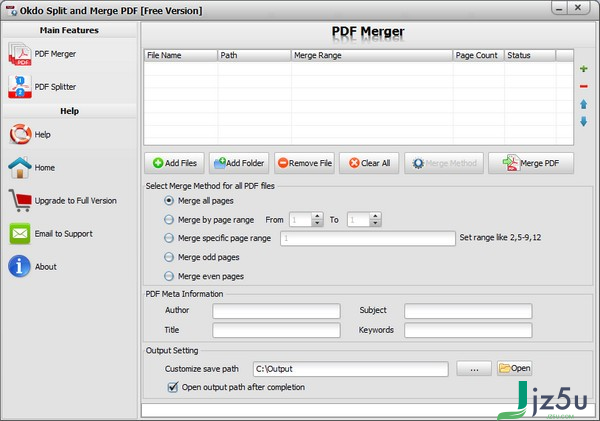This screenshot has height=421, width=600.
Task: Click the Clear All button
Action: click(369, 163)
